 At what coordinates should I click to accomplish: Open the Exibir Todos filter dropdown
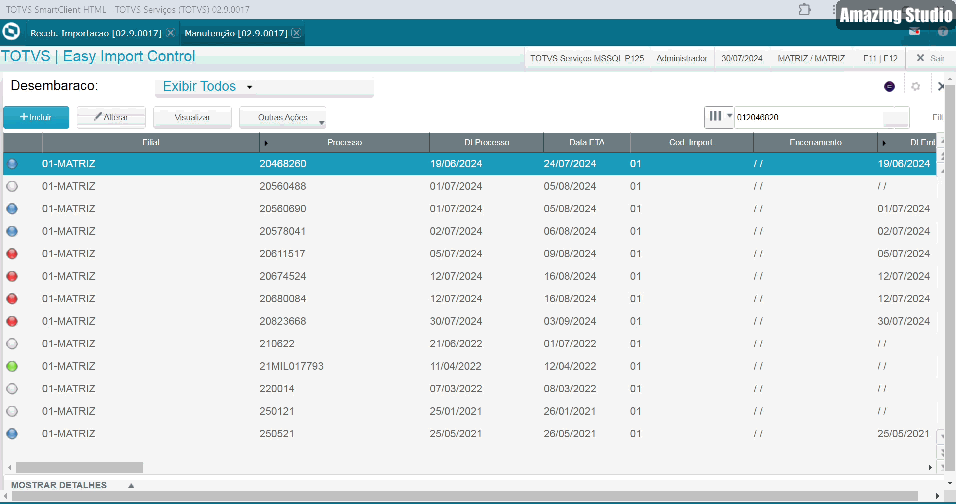point(264,87)
